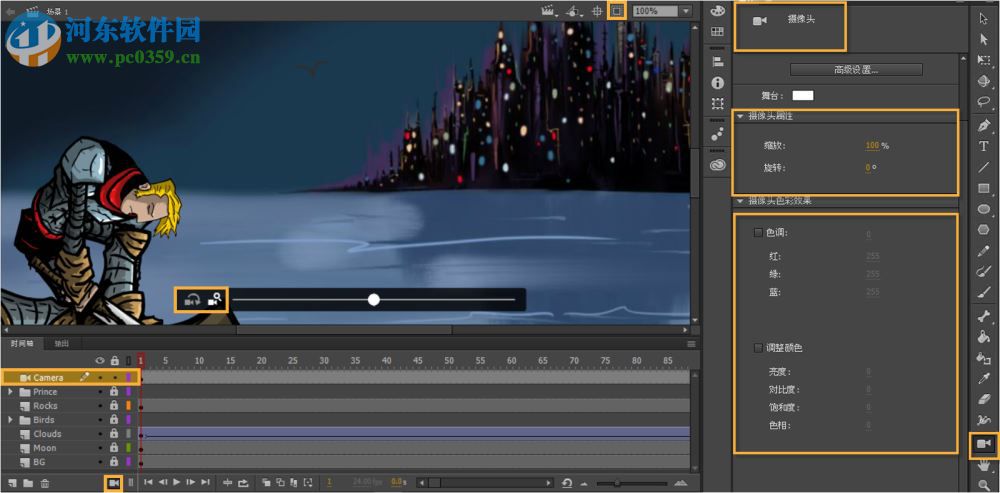Screen dimensions: 1000x493
Task: Open the stage zoom percentage dropdown
Action: pos(686,11)
